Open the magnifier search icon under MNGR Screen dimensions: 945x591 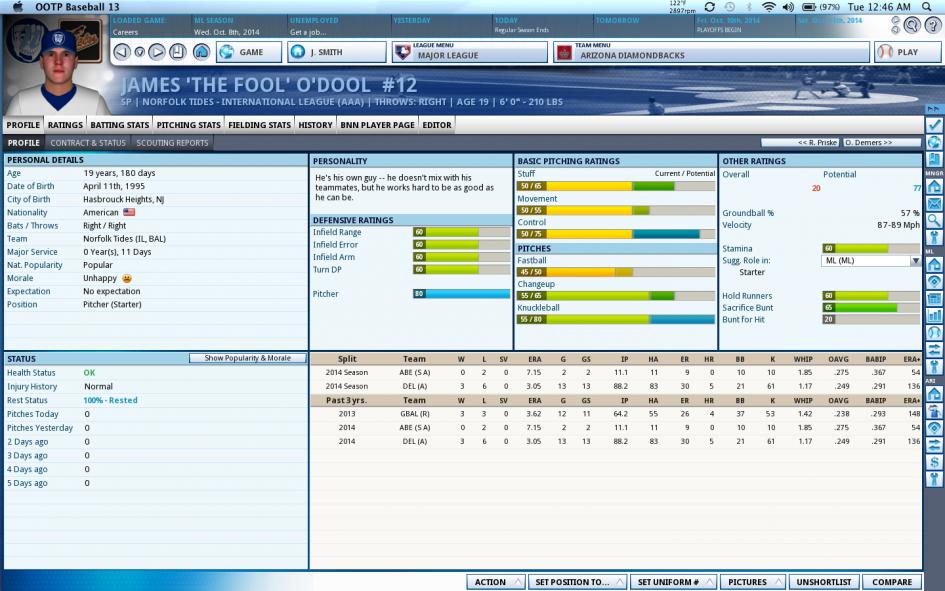pos(934,220)
